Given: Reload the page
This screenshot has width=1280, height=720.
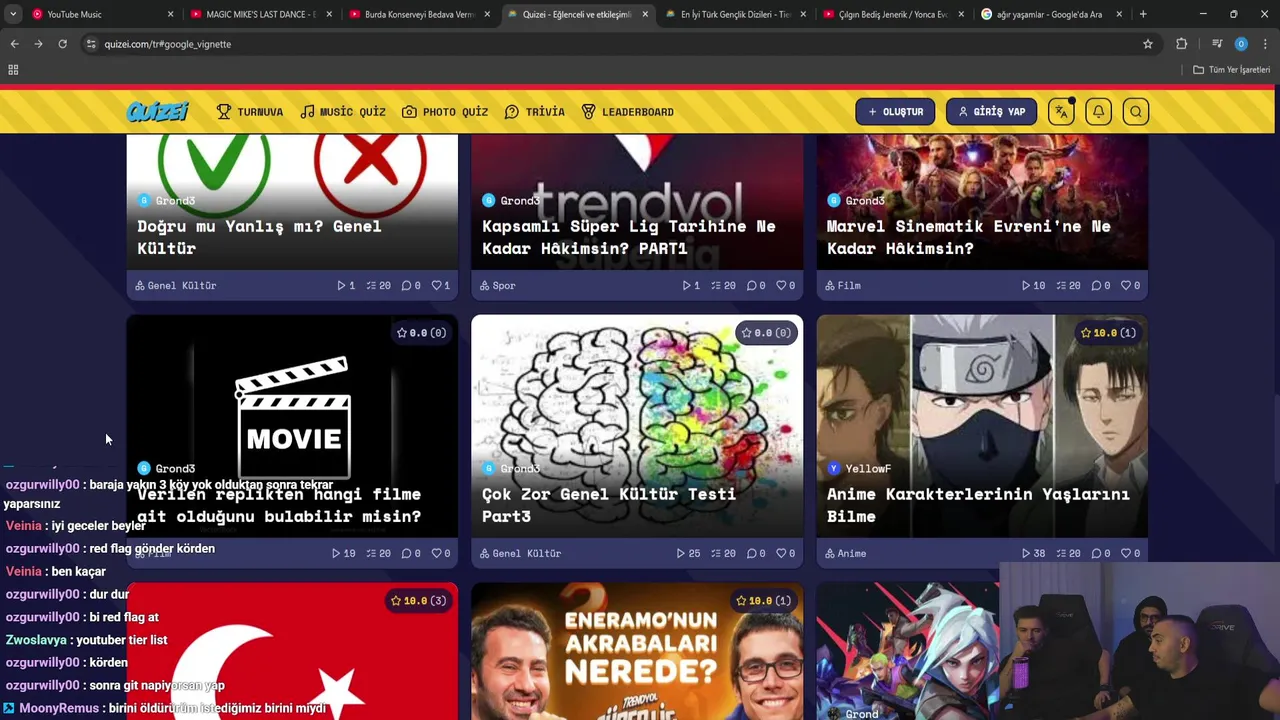Looking at the screenshot, I should pyautogui.click(x=62, y=44).
